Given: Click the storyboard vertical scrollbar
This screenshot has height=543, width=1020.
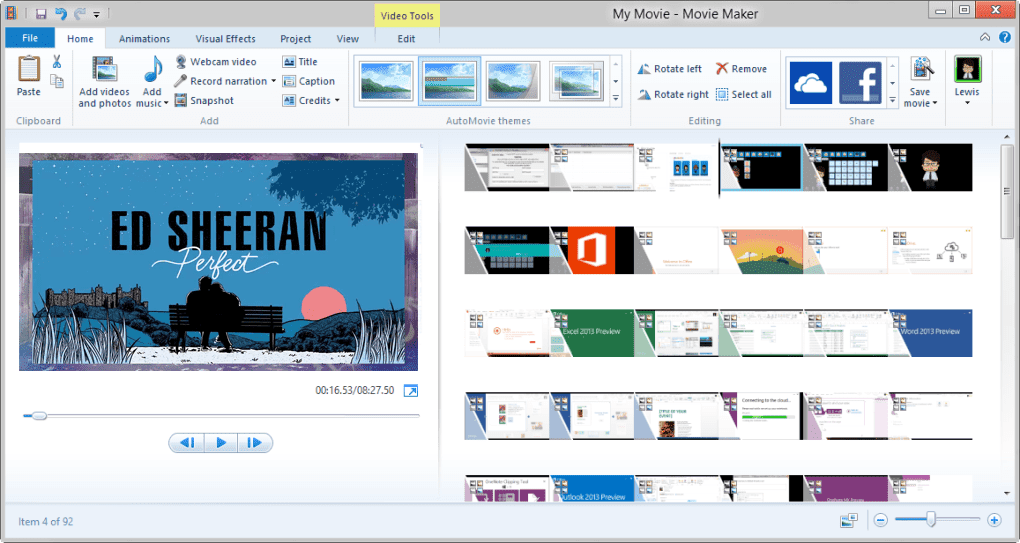Looking at the screenshot, I should coord(1007,192).
